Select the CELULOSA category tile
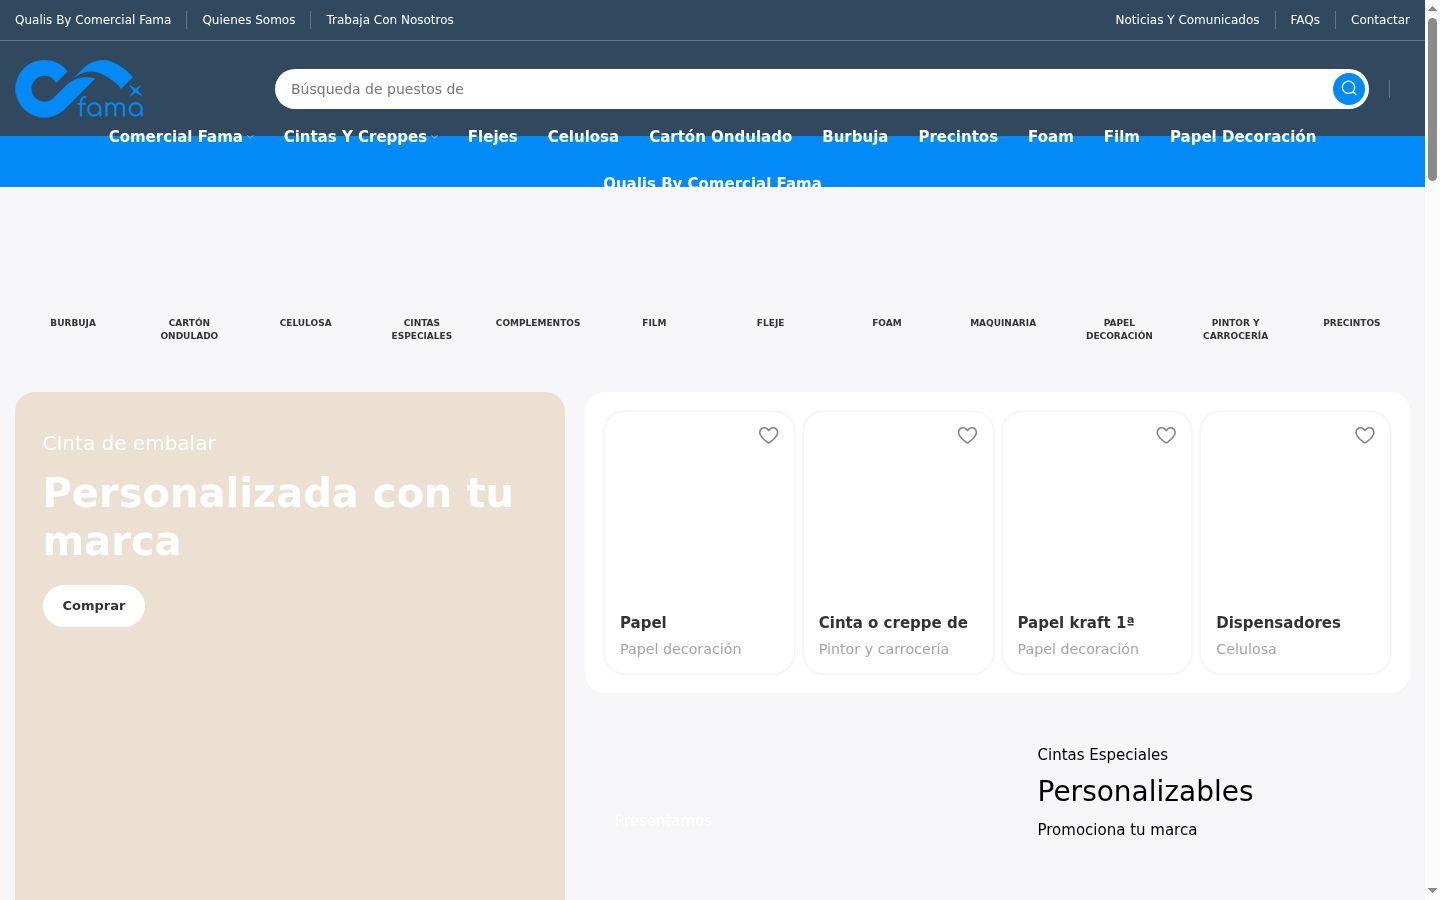Viewport: 1440px width, 900px height. [x=306, y=323]
